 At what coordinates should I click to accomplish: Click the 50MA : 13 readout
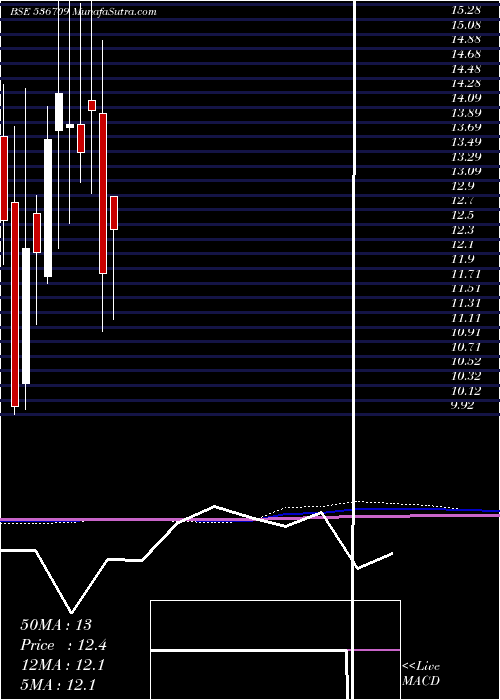[56, 625]
